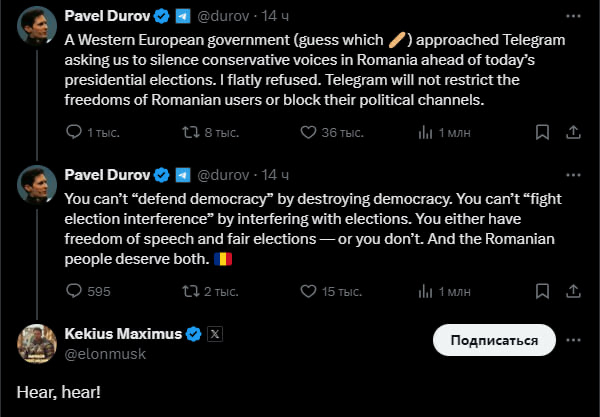The height and width of the screenshot is (417, 600).
Task: View analytics of first tweet (1 млн)
Action: (425, 132)
